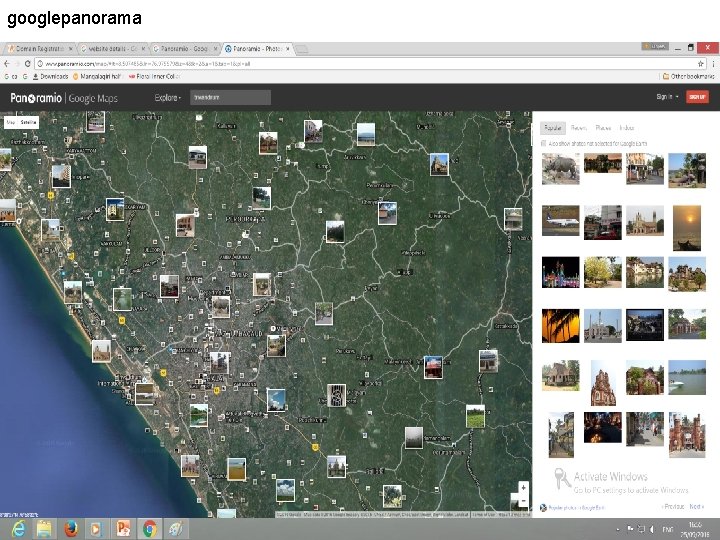Click the browser address bar

click(x=367, y=64)
